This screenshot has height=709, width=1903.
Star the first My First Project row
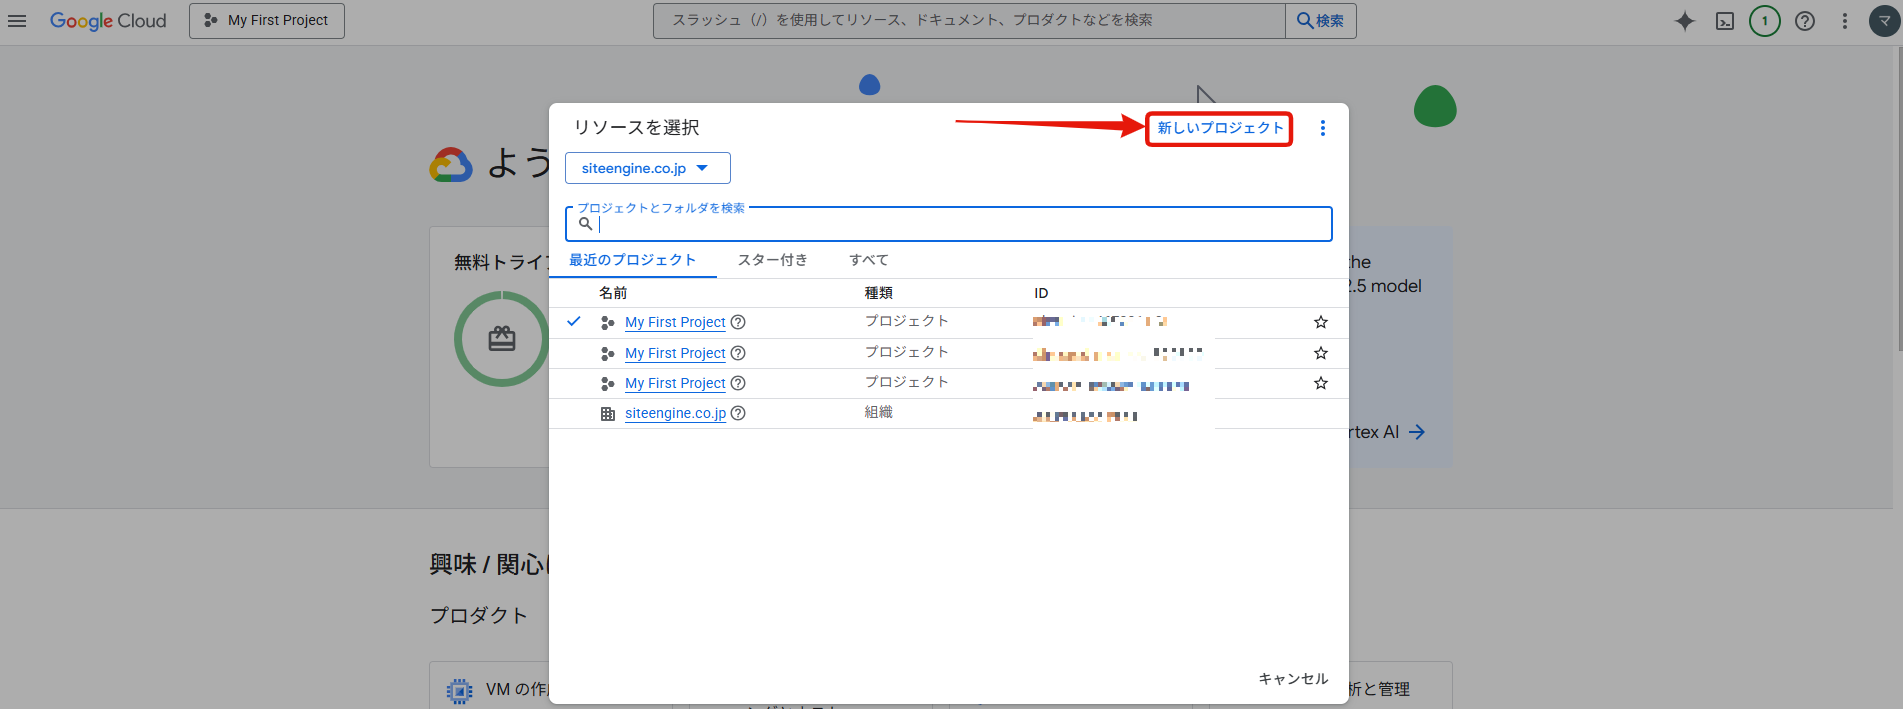(1321, 322)
